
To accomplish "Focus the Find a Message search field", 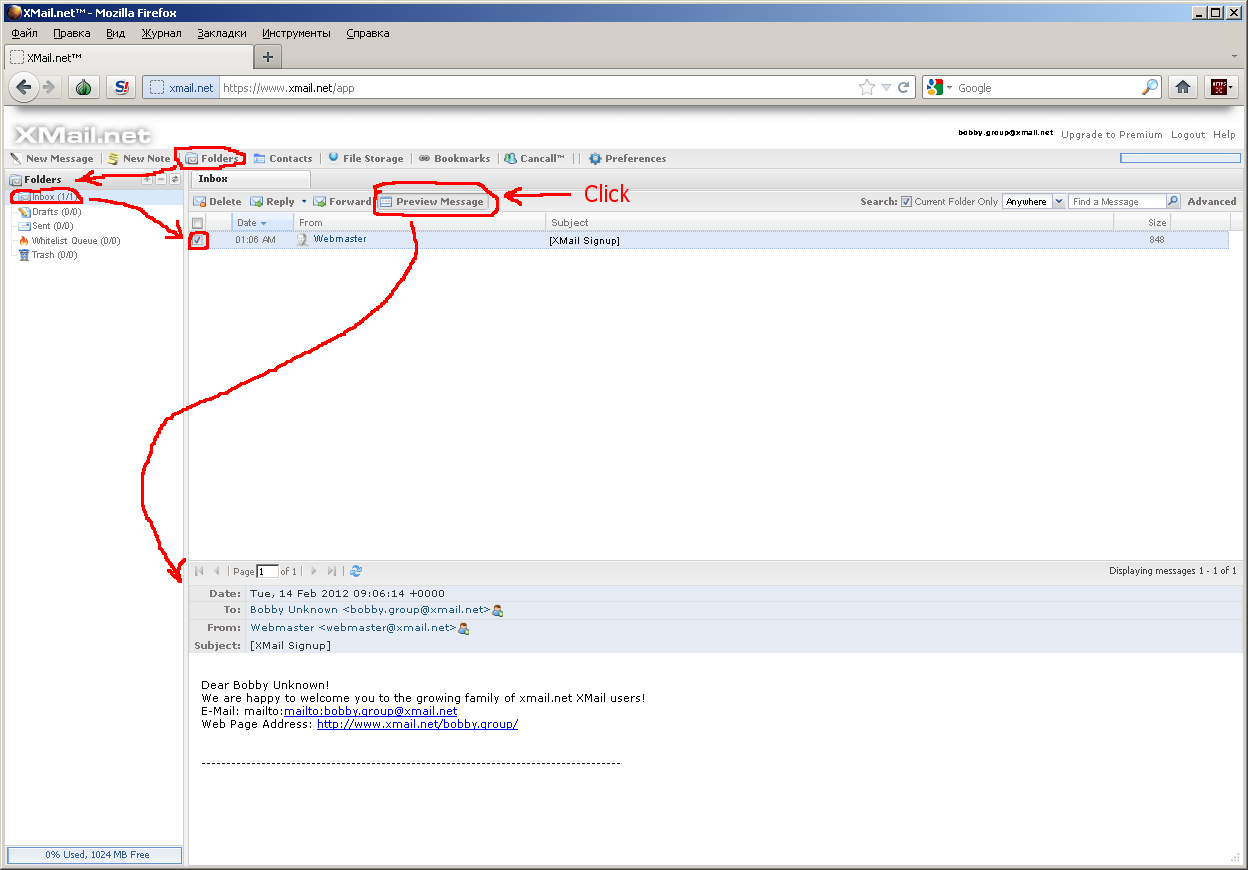I will click(x=1117, y=201).
